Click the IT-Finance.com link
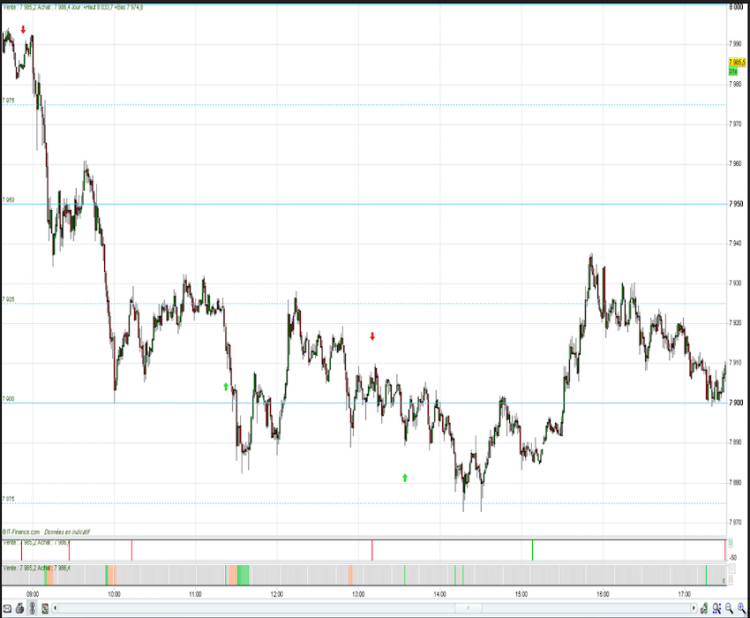The image size is (750, 618). [21, 531]
